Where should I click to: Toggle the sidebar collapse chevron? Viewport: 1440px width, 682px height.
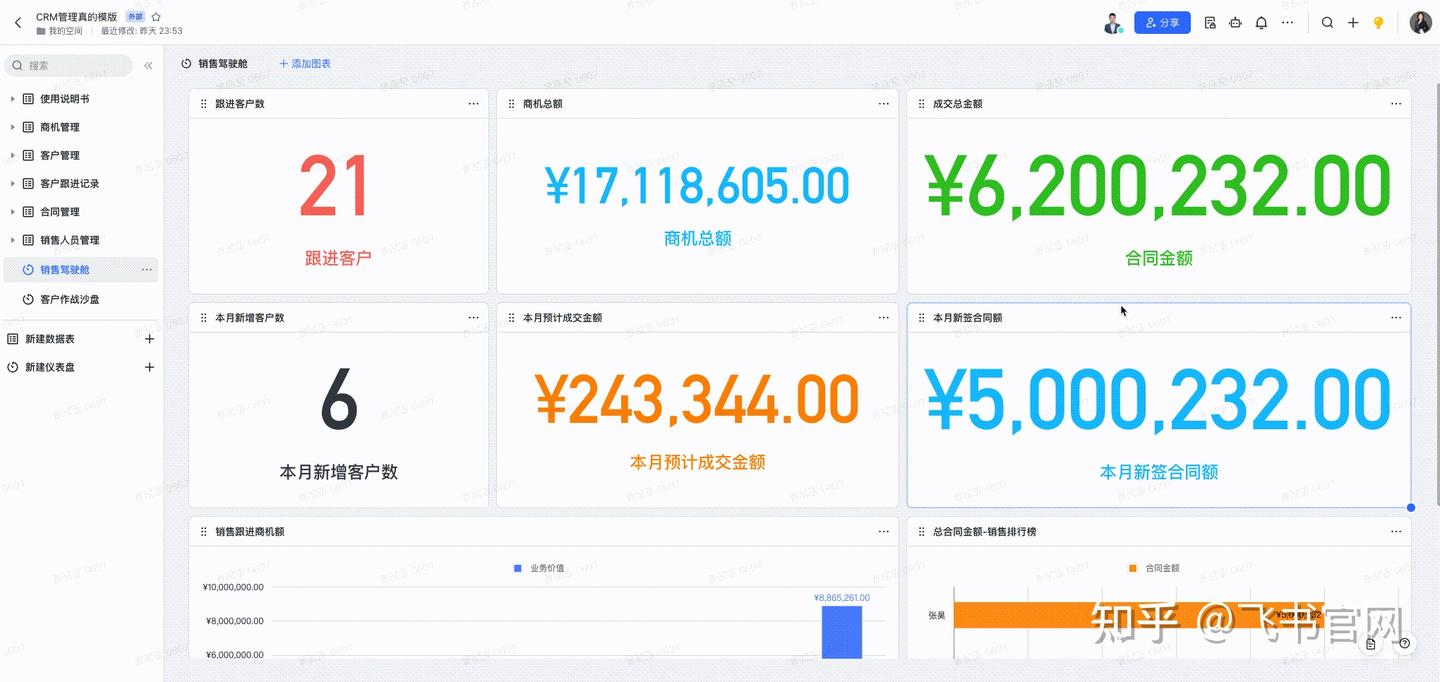point(148,65)
